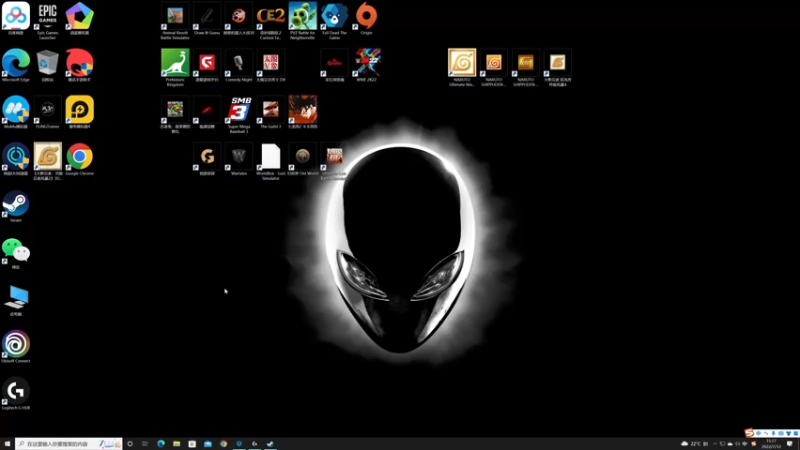Open the golden G game shortcut

207,159
